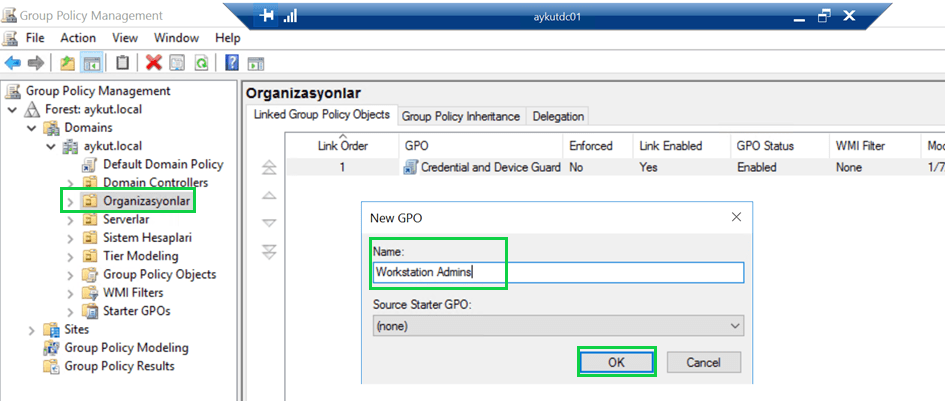The height and width of the screenshot is (401, 945).
Task: Click the Up one level folder icon
Action: (68, 63)
